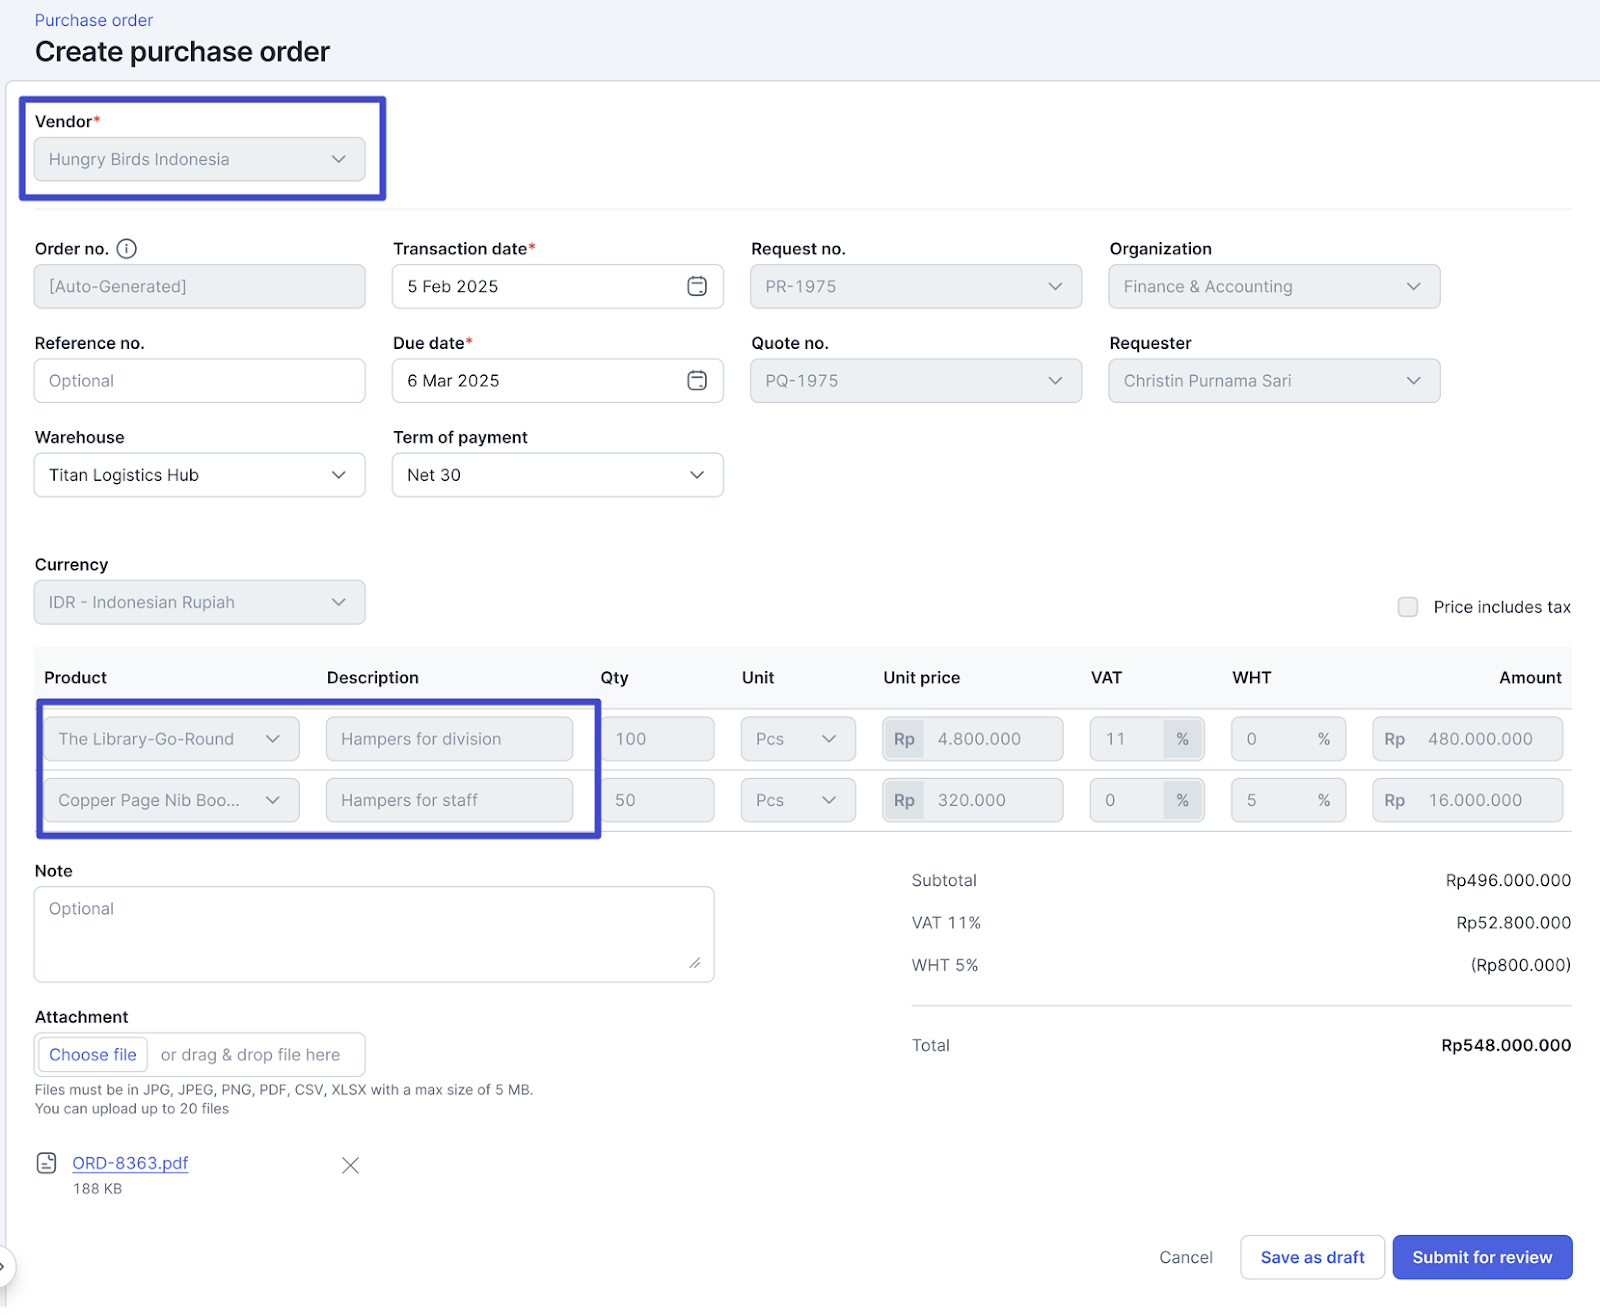Click the Cancel button

(1186, 1257)
